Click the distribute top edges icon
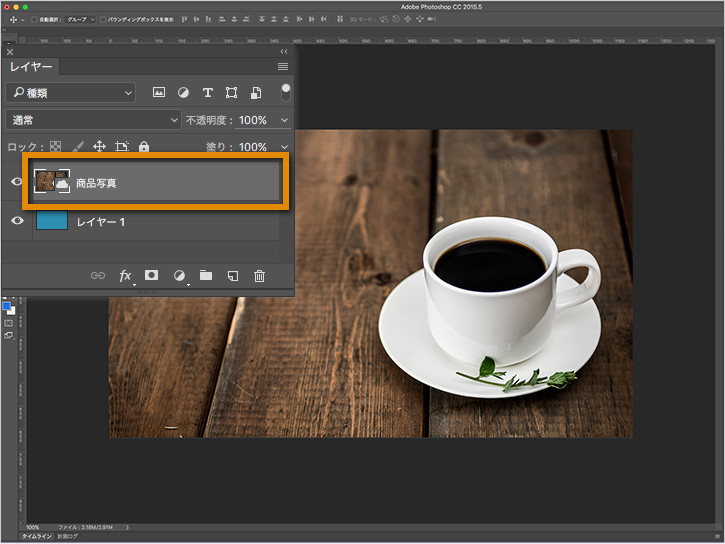Screen dimensions: 725x544 pos(262,19)
